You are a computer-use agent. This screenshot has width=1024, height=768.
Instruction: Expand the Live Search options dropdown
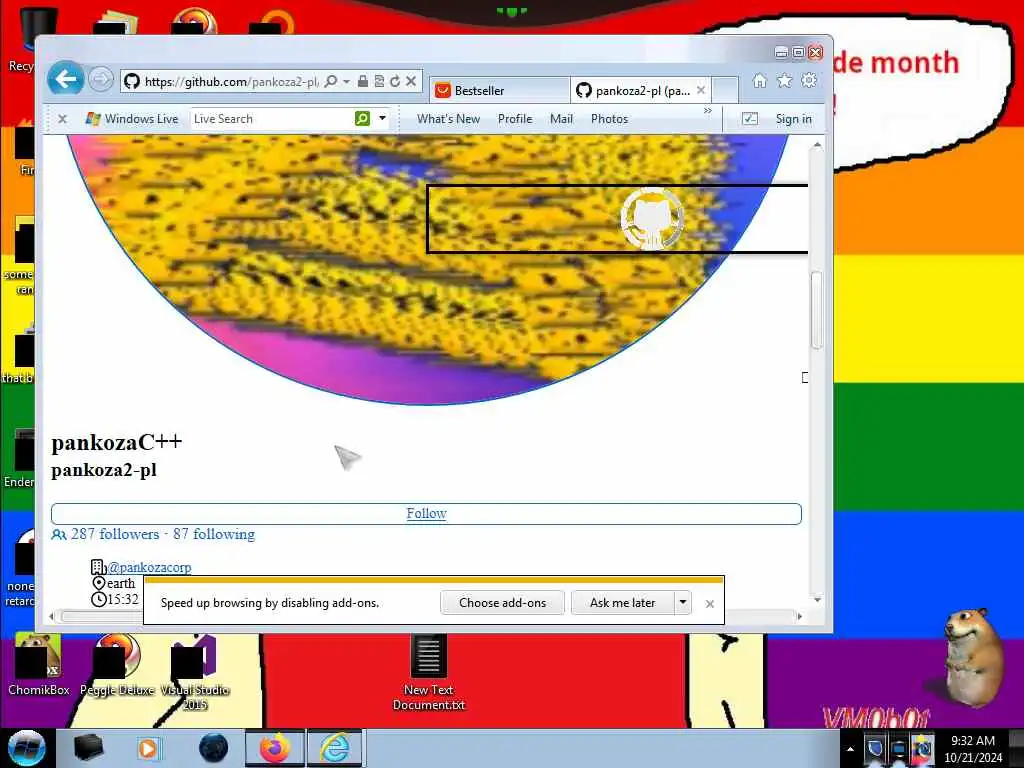(x=383, y=118)
